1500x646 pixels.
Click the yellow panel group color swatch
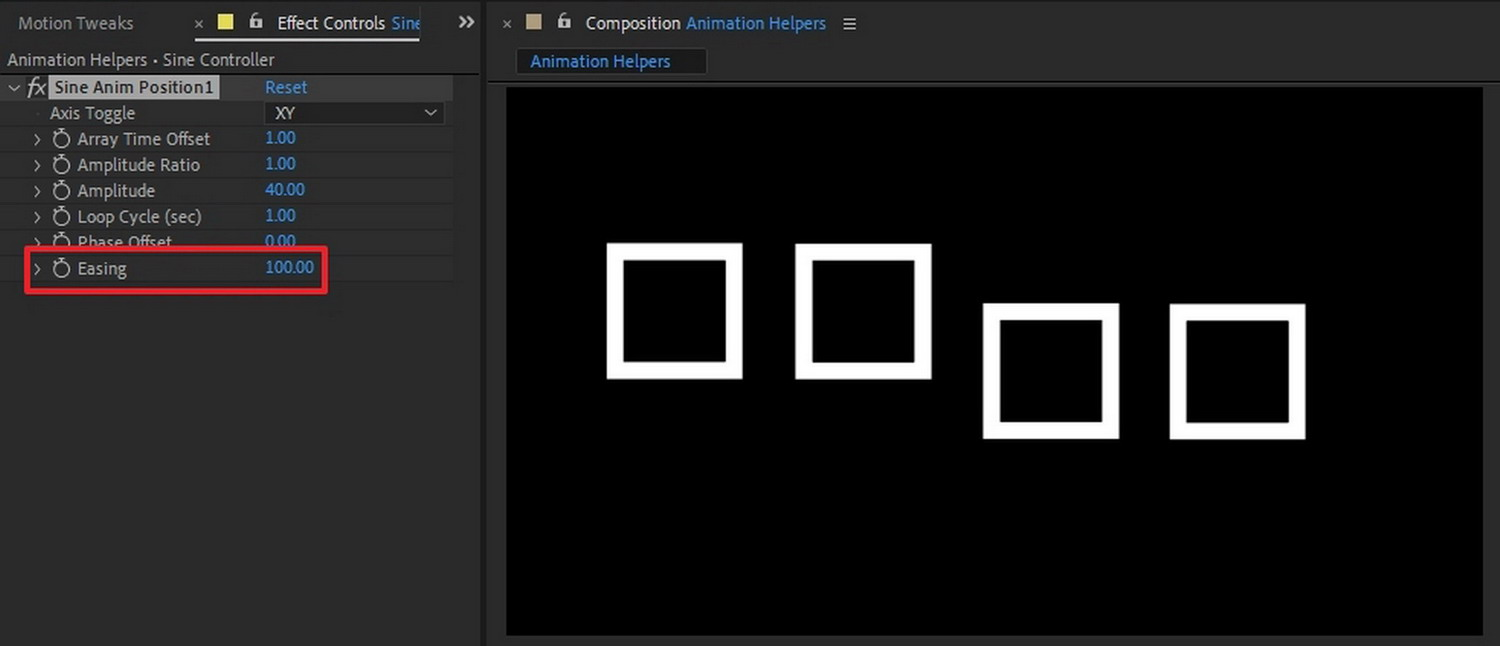coord(225,20)
